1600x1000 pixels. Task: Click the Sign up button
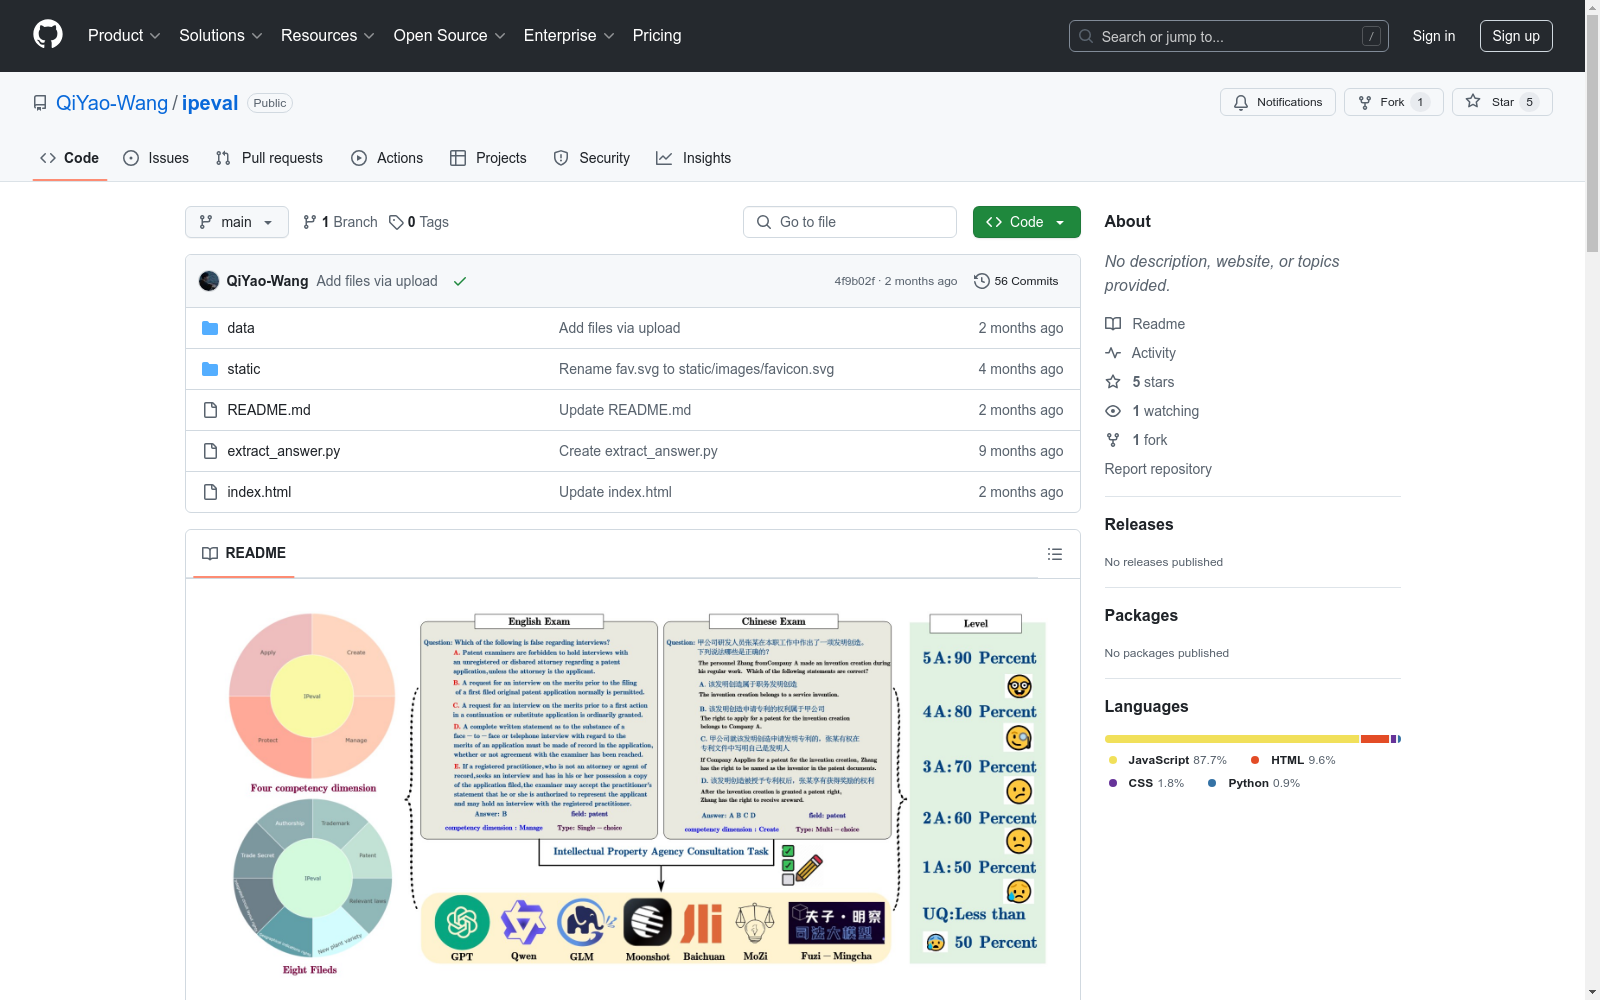1516,36
